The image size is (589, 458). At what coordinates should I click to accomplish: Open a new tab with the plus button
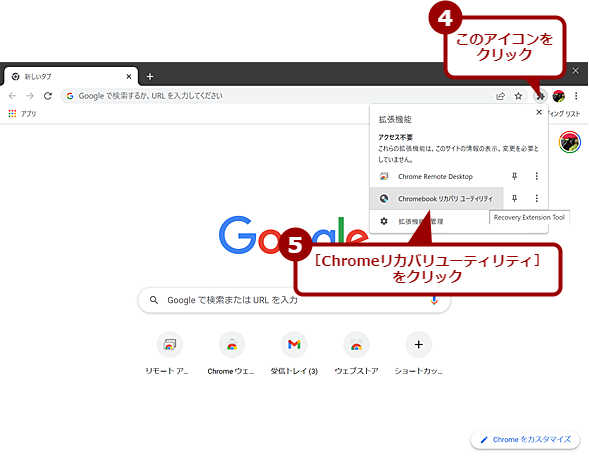(x=150, y=77)
